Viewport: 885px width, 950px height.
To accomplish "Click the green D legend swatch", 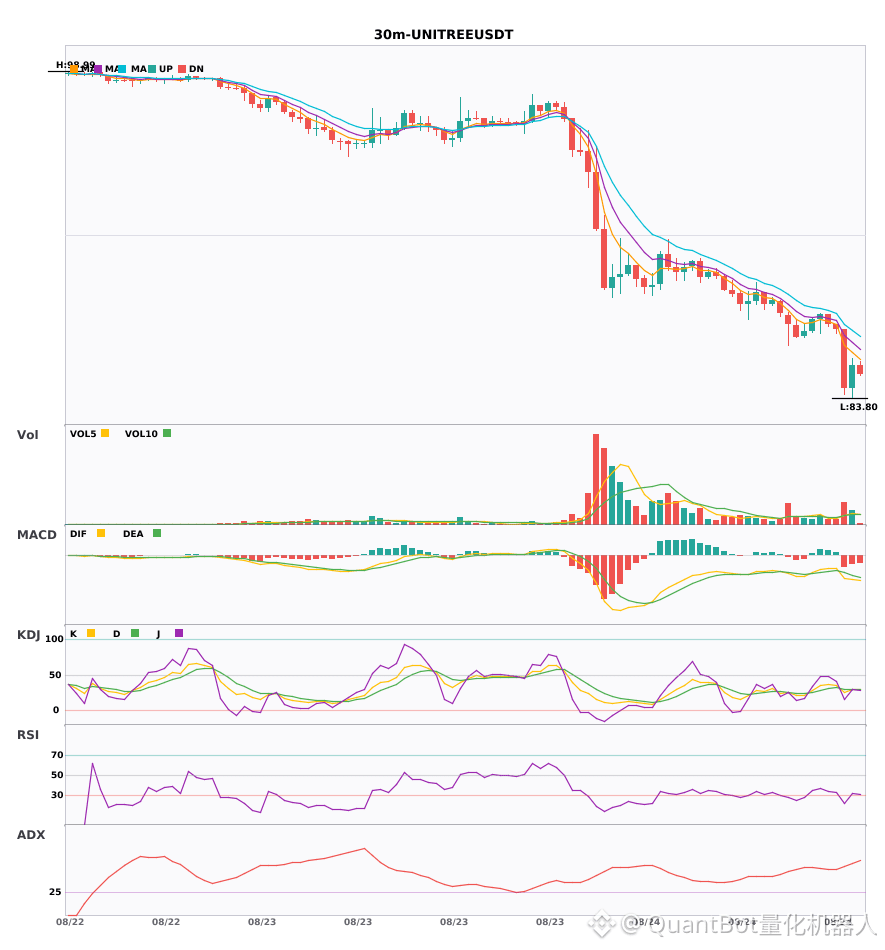I will [x=135, y=633].
